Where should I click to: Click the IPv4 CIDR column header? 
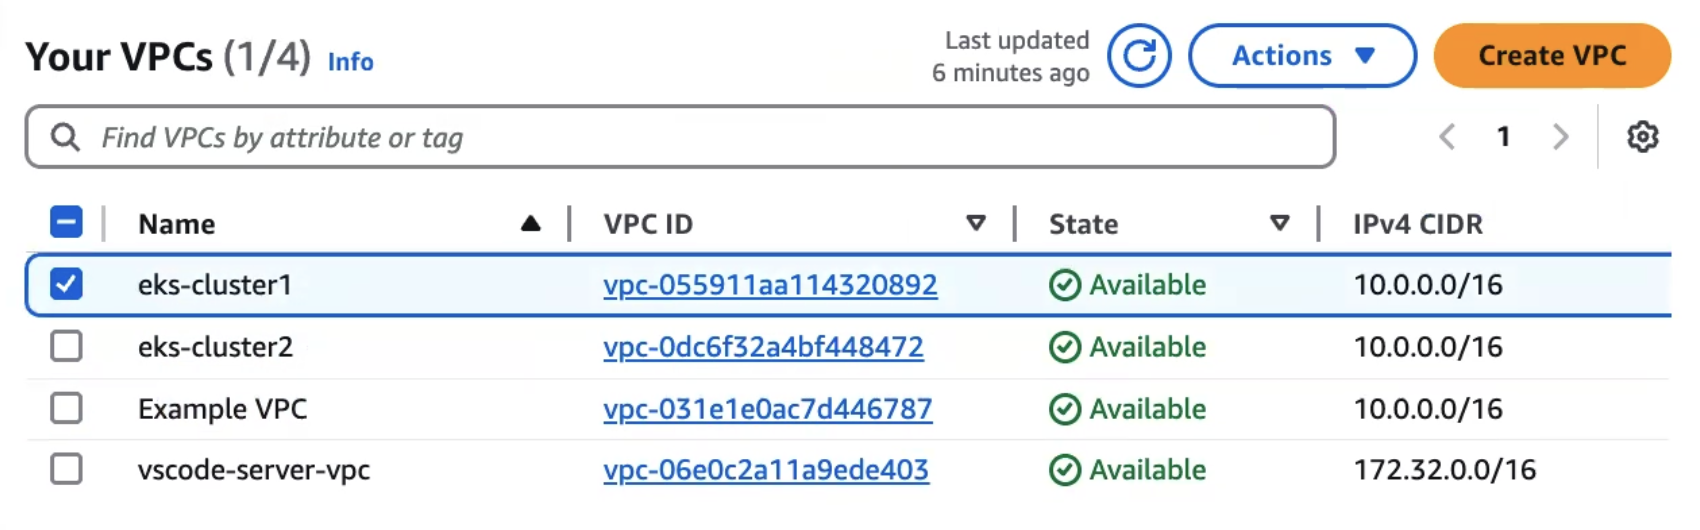point(1417,224)
